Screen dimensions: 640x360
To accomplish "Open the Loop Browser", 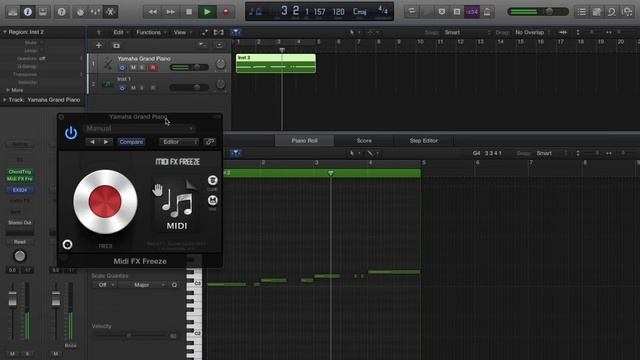I will (x=611, y=12).
